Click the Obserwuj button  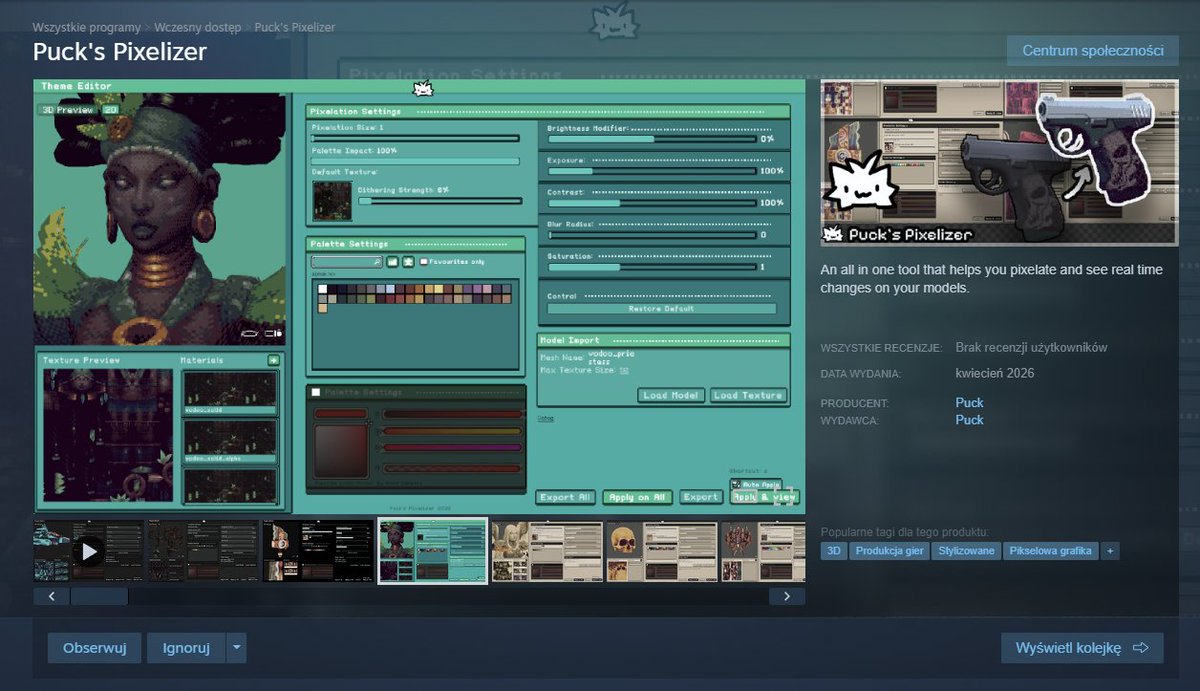94,648
